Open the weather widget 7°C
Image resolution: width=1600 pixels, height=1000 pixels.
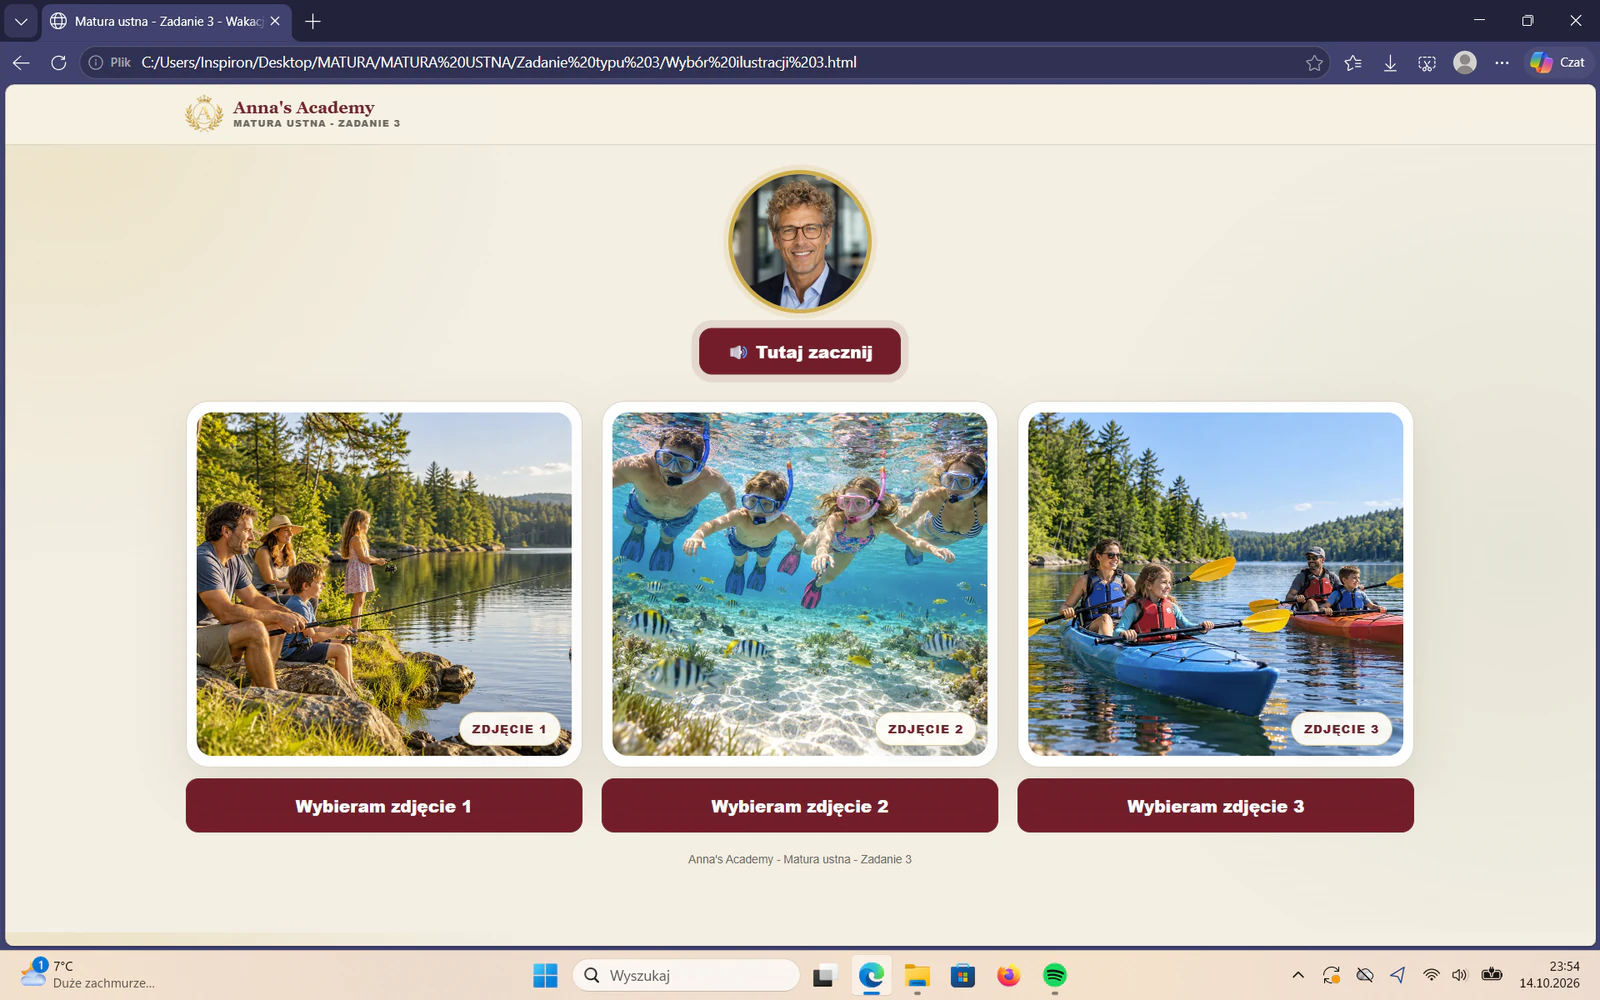coord(88,974)
